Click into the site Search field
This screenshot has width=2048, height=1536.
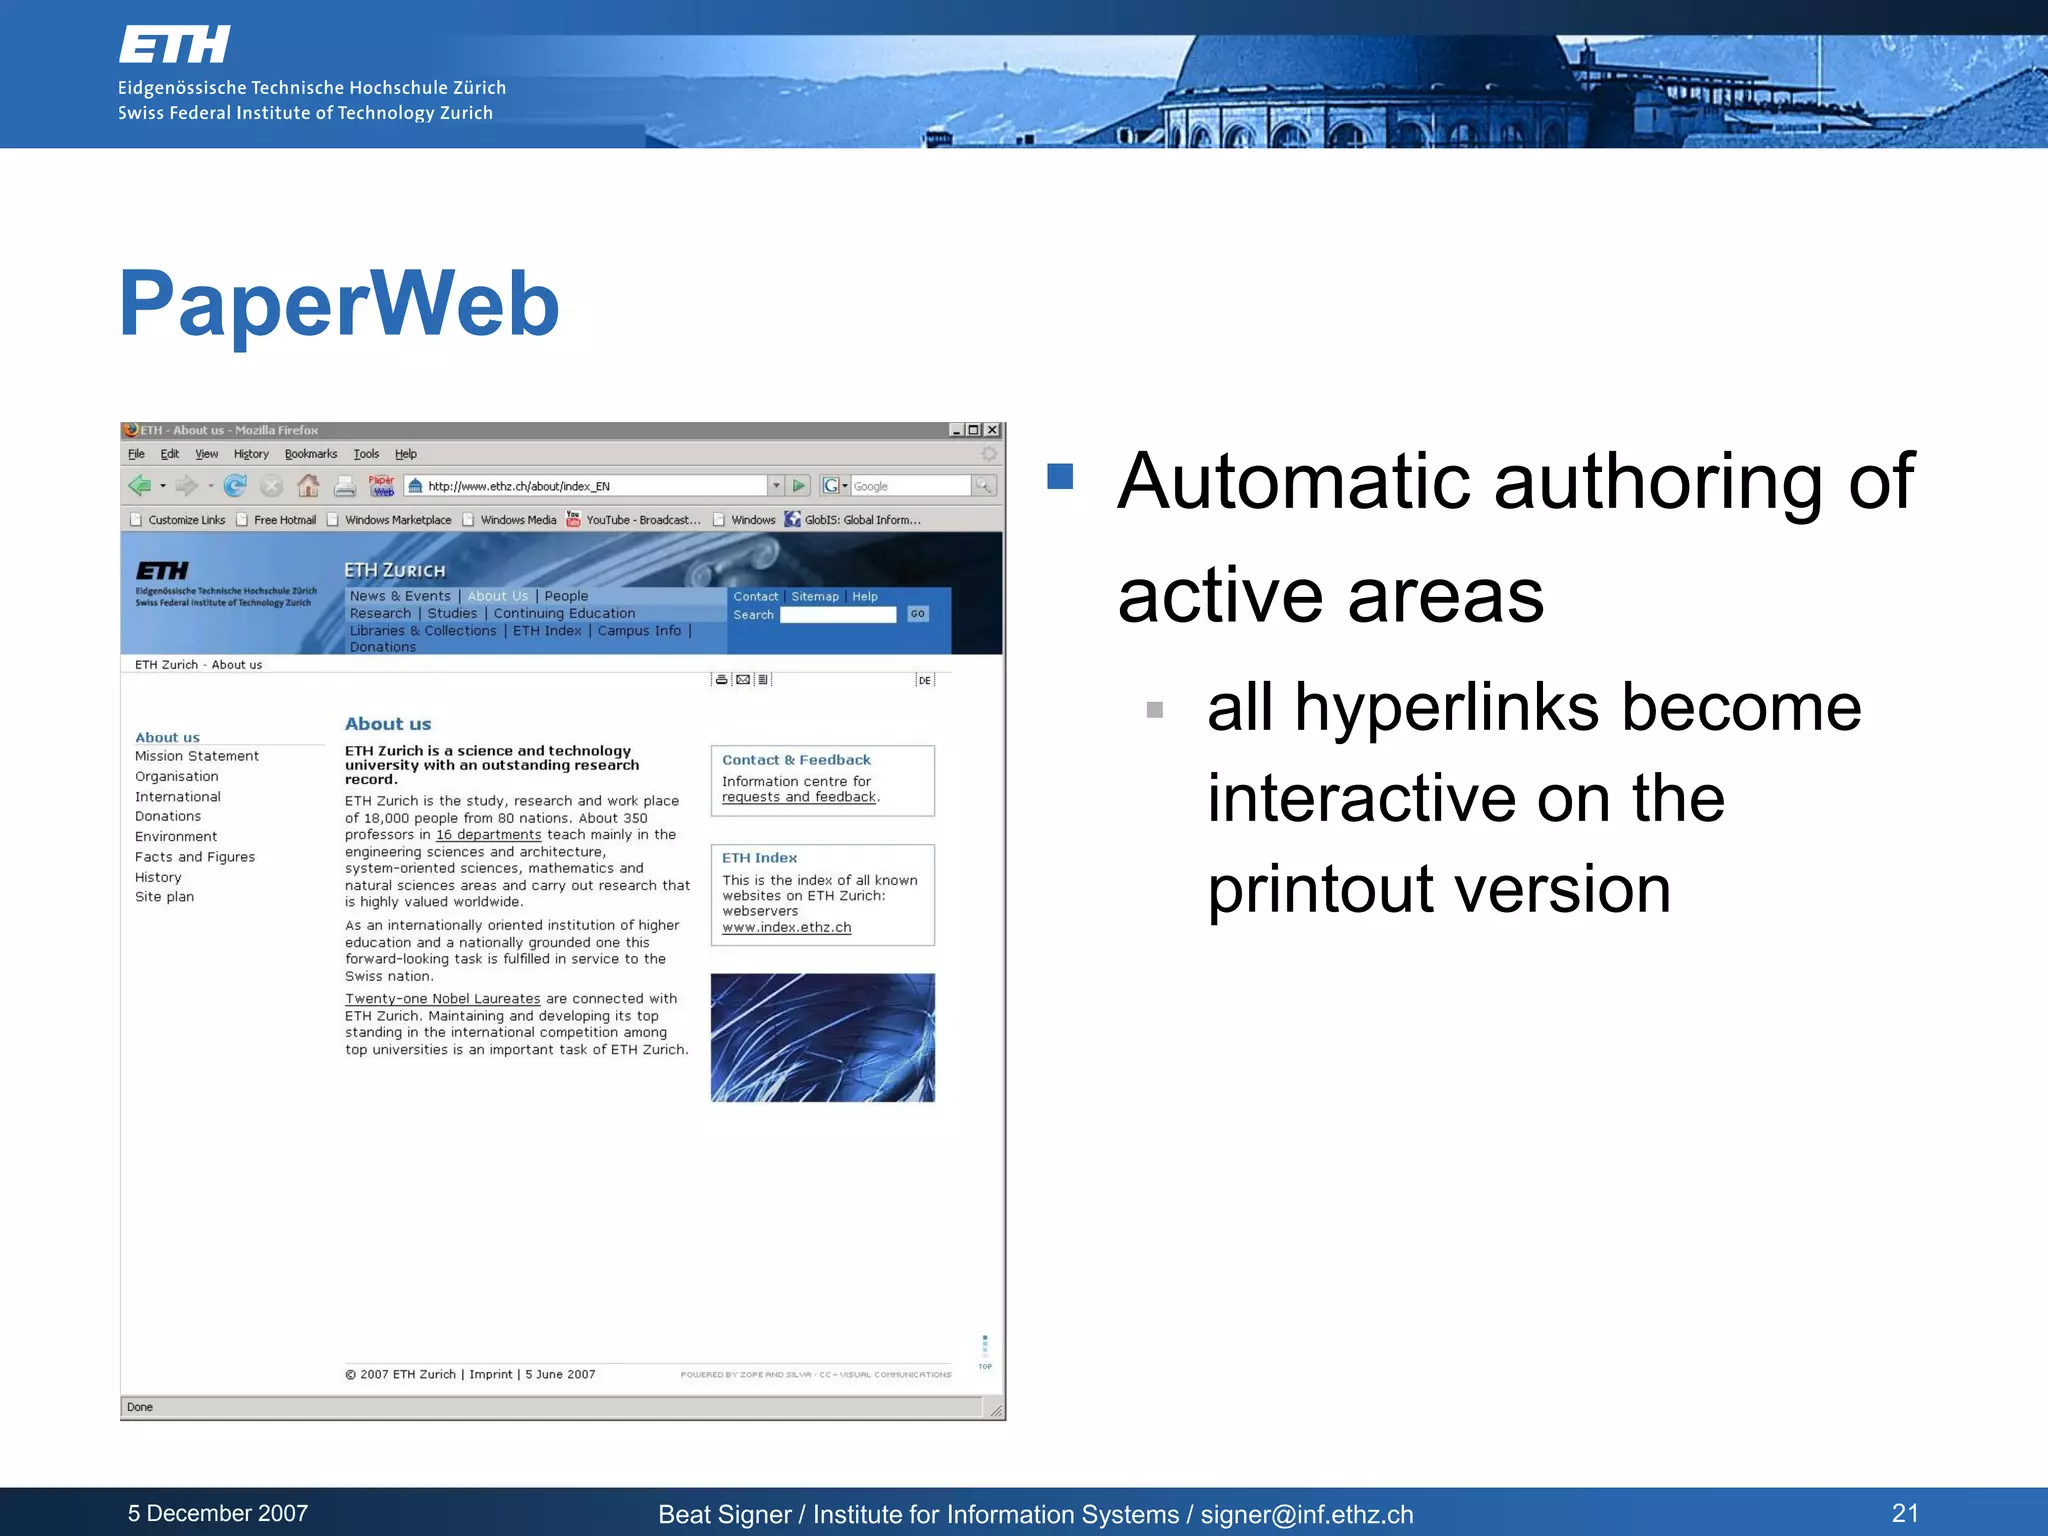pyautogui.click(x=838, y=614)
